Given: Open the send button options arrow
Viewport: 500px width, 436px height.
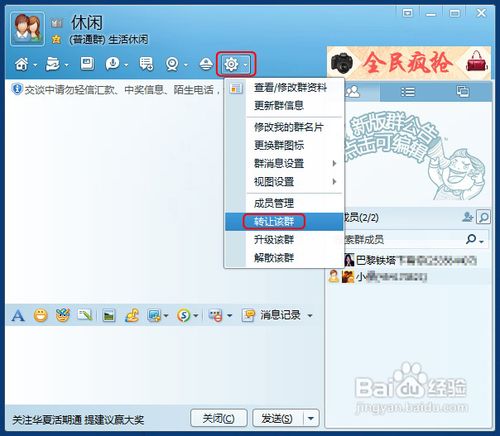Looking at the screenshot, I should (x=311, y=418).
